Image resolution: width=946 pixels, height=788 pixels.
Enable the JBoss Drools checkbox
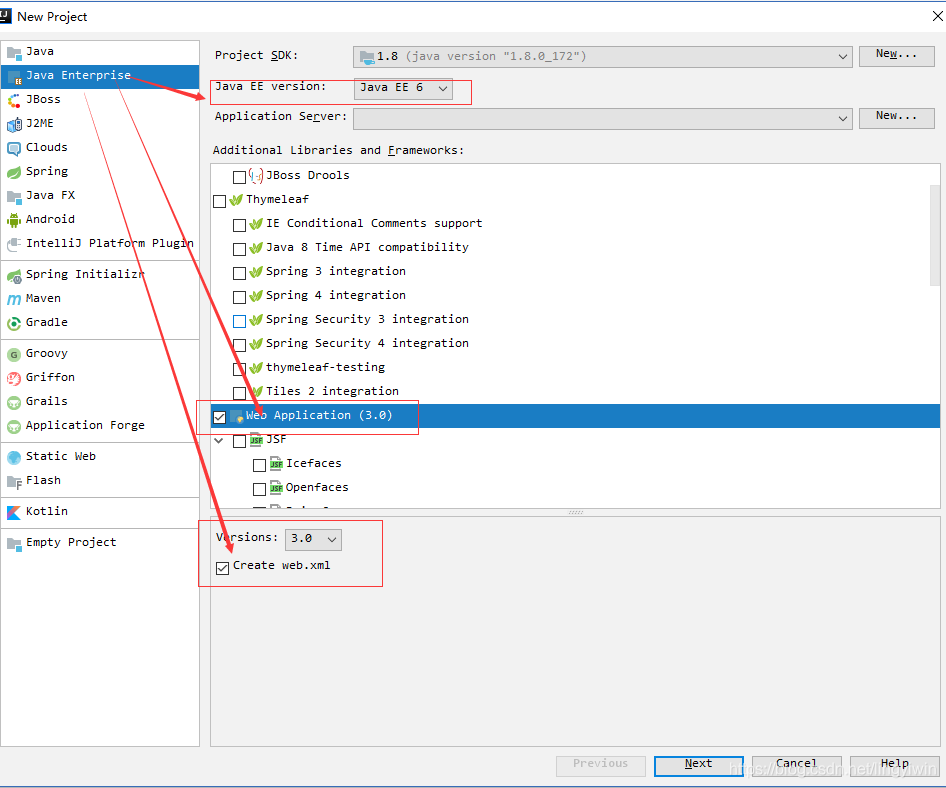point(240,177)
